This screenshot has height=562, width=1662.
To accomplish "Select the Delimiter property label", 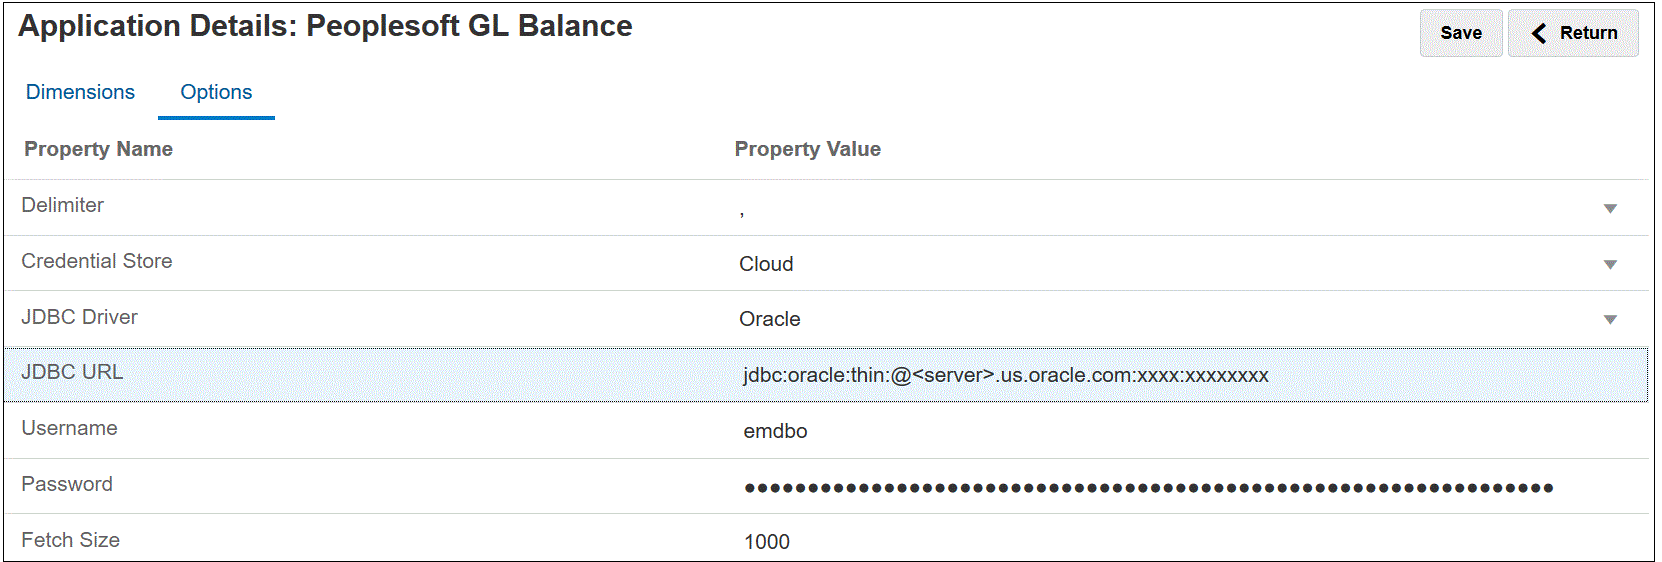I will coord(62,205).
